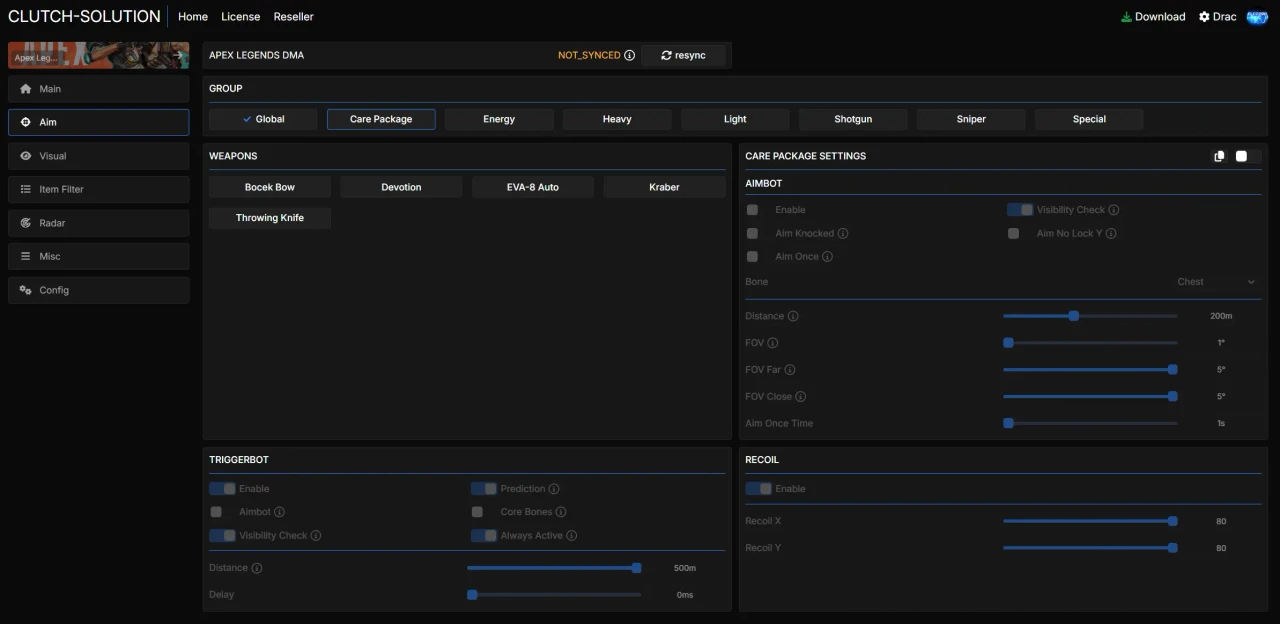Screen dimensions: 1280x624
Task: Select the Kraber weapon button
Action: pos(664,187)
